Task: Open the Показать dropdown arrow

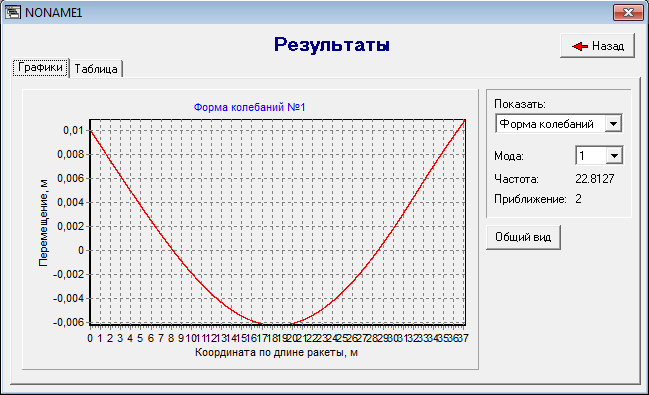Action: click(x=613, y=124)
